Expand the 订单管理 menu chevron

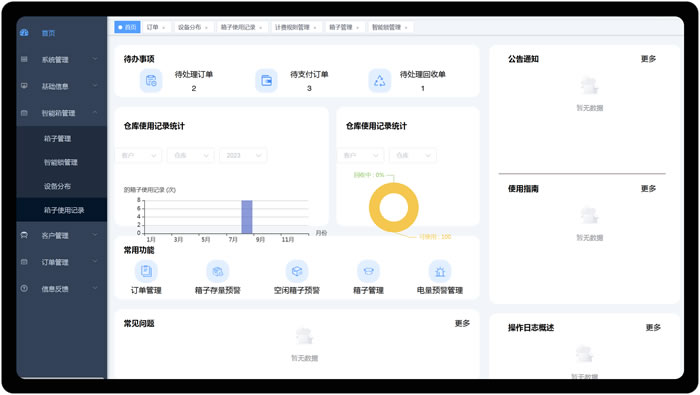coord(95,262)
